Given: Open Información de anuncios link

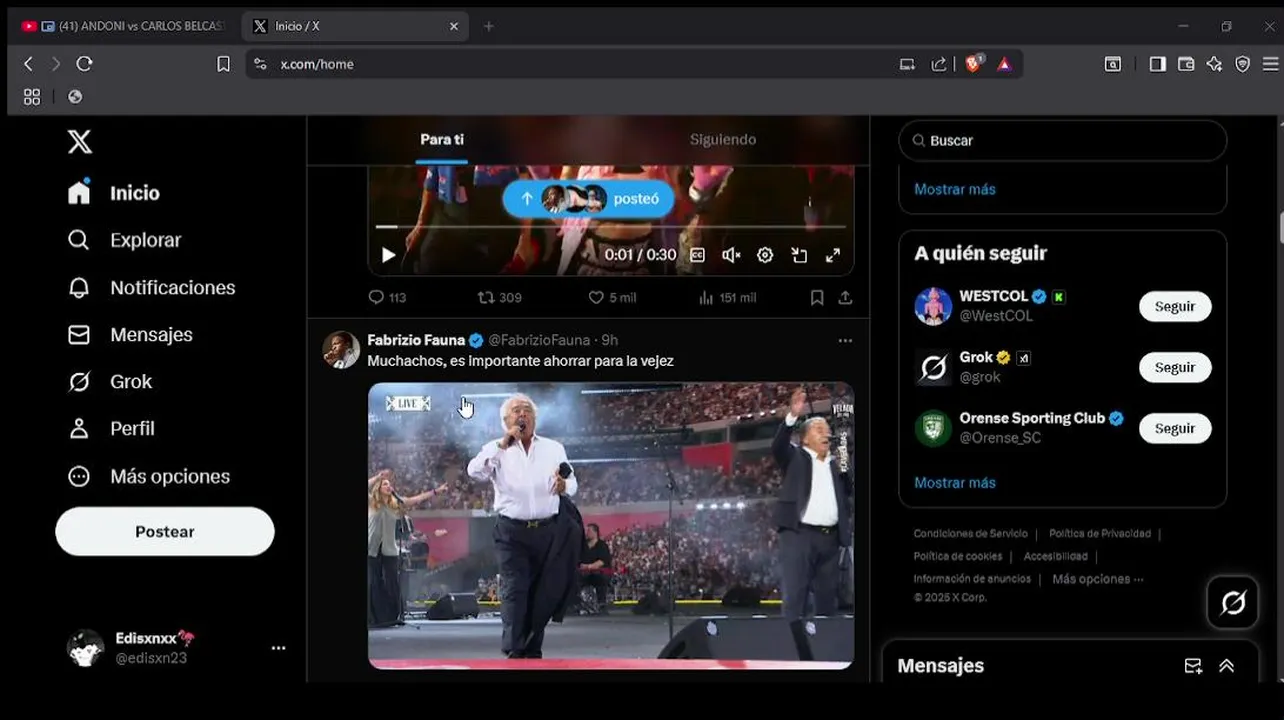Looking at the screenshot, I should (x=972, y=579).
